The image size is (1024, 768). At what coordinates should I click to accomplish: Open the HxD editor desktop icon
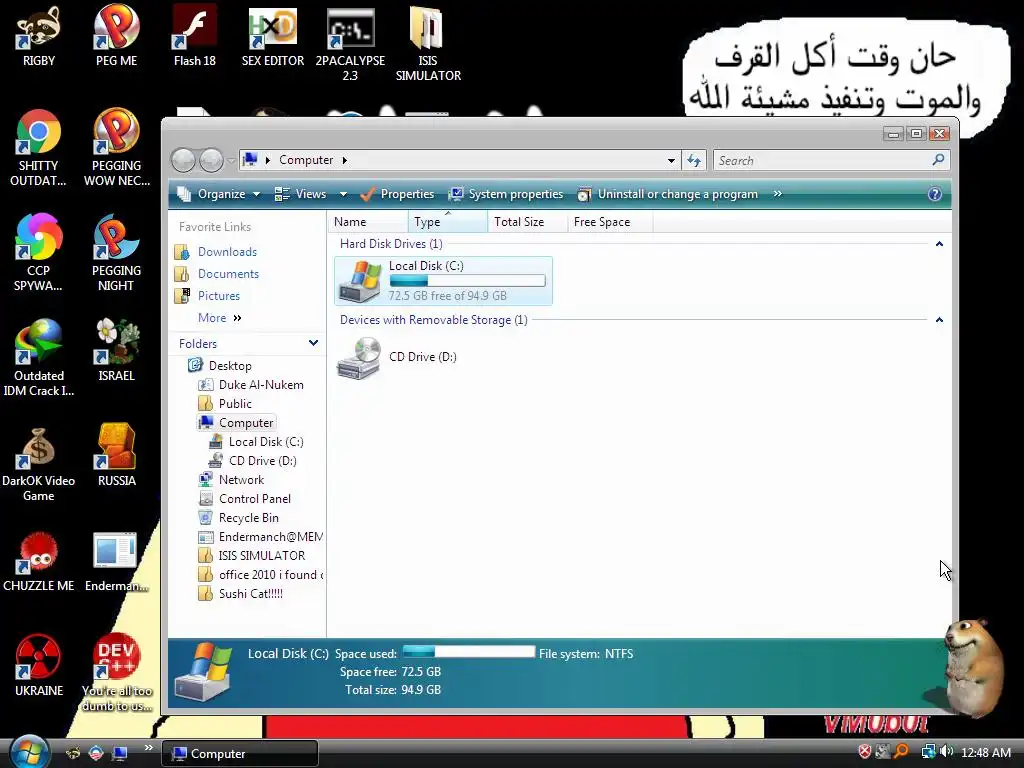[273, 36]
